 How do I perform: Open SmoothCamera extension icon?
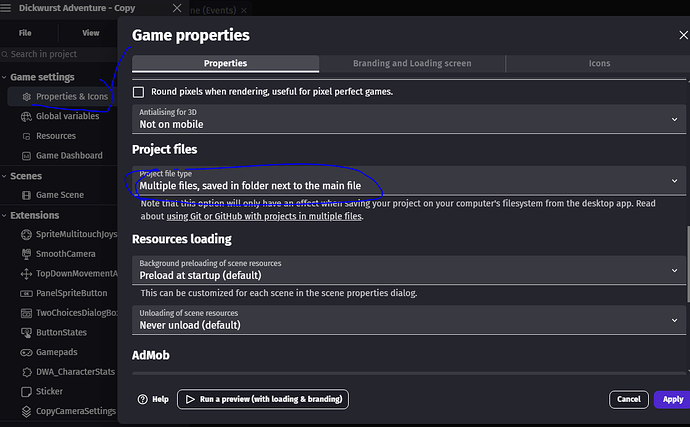tap(26, 254)
